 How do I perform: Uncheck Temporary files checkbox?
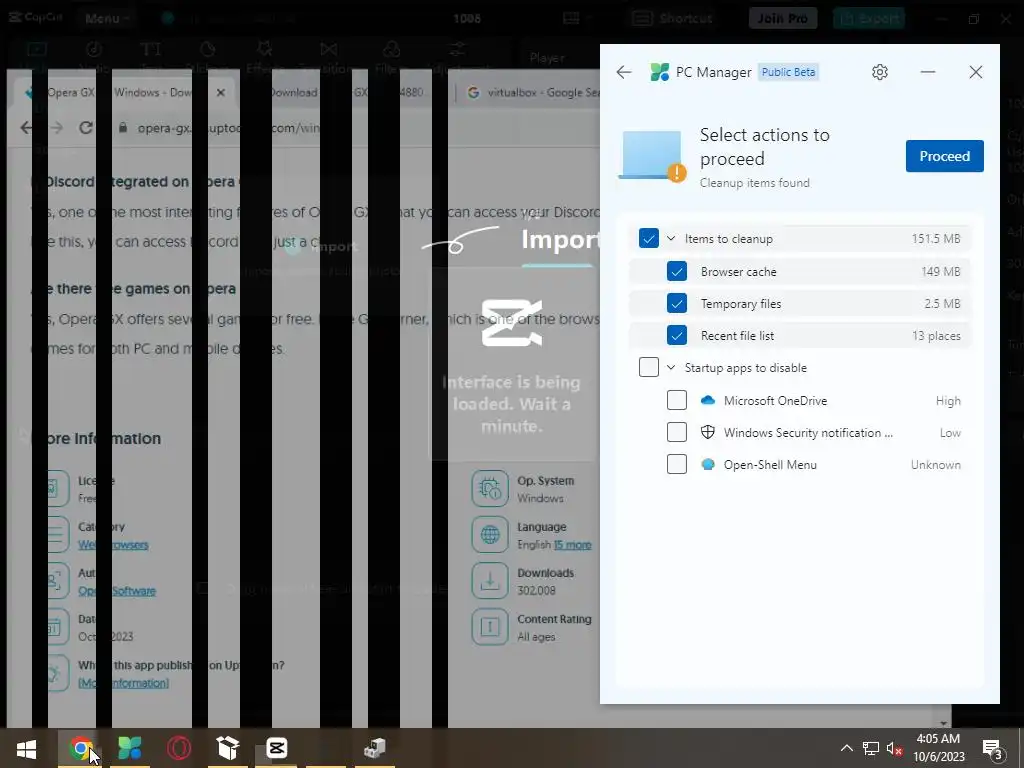677,303
